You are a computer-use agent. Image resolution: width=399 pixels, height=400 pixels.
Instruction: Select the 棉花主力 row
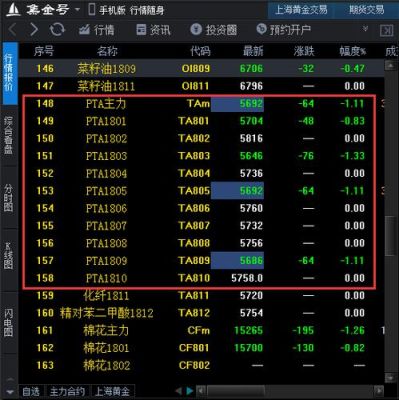tap(201, 330)
